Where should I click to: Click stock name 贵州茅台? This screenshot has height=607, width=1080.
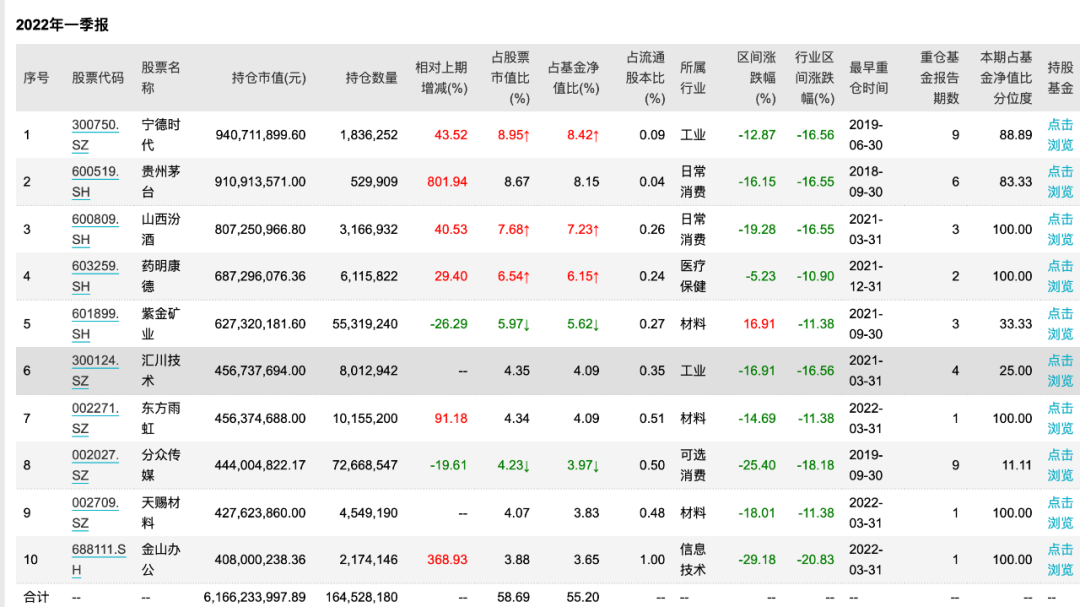click(160, 182)
